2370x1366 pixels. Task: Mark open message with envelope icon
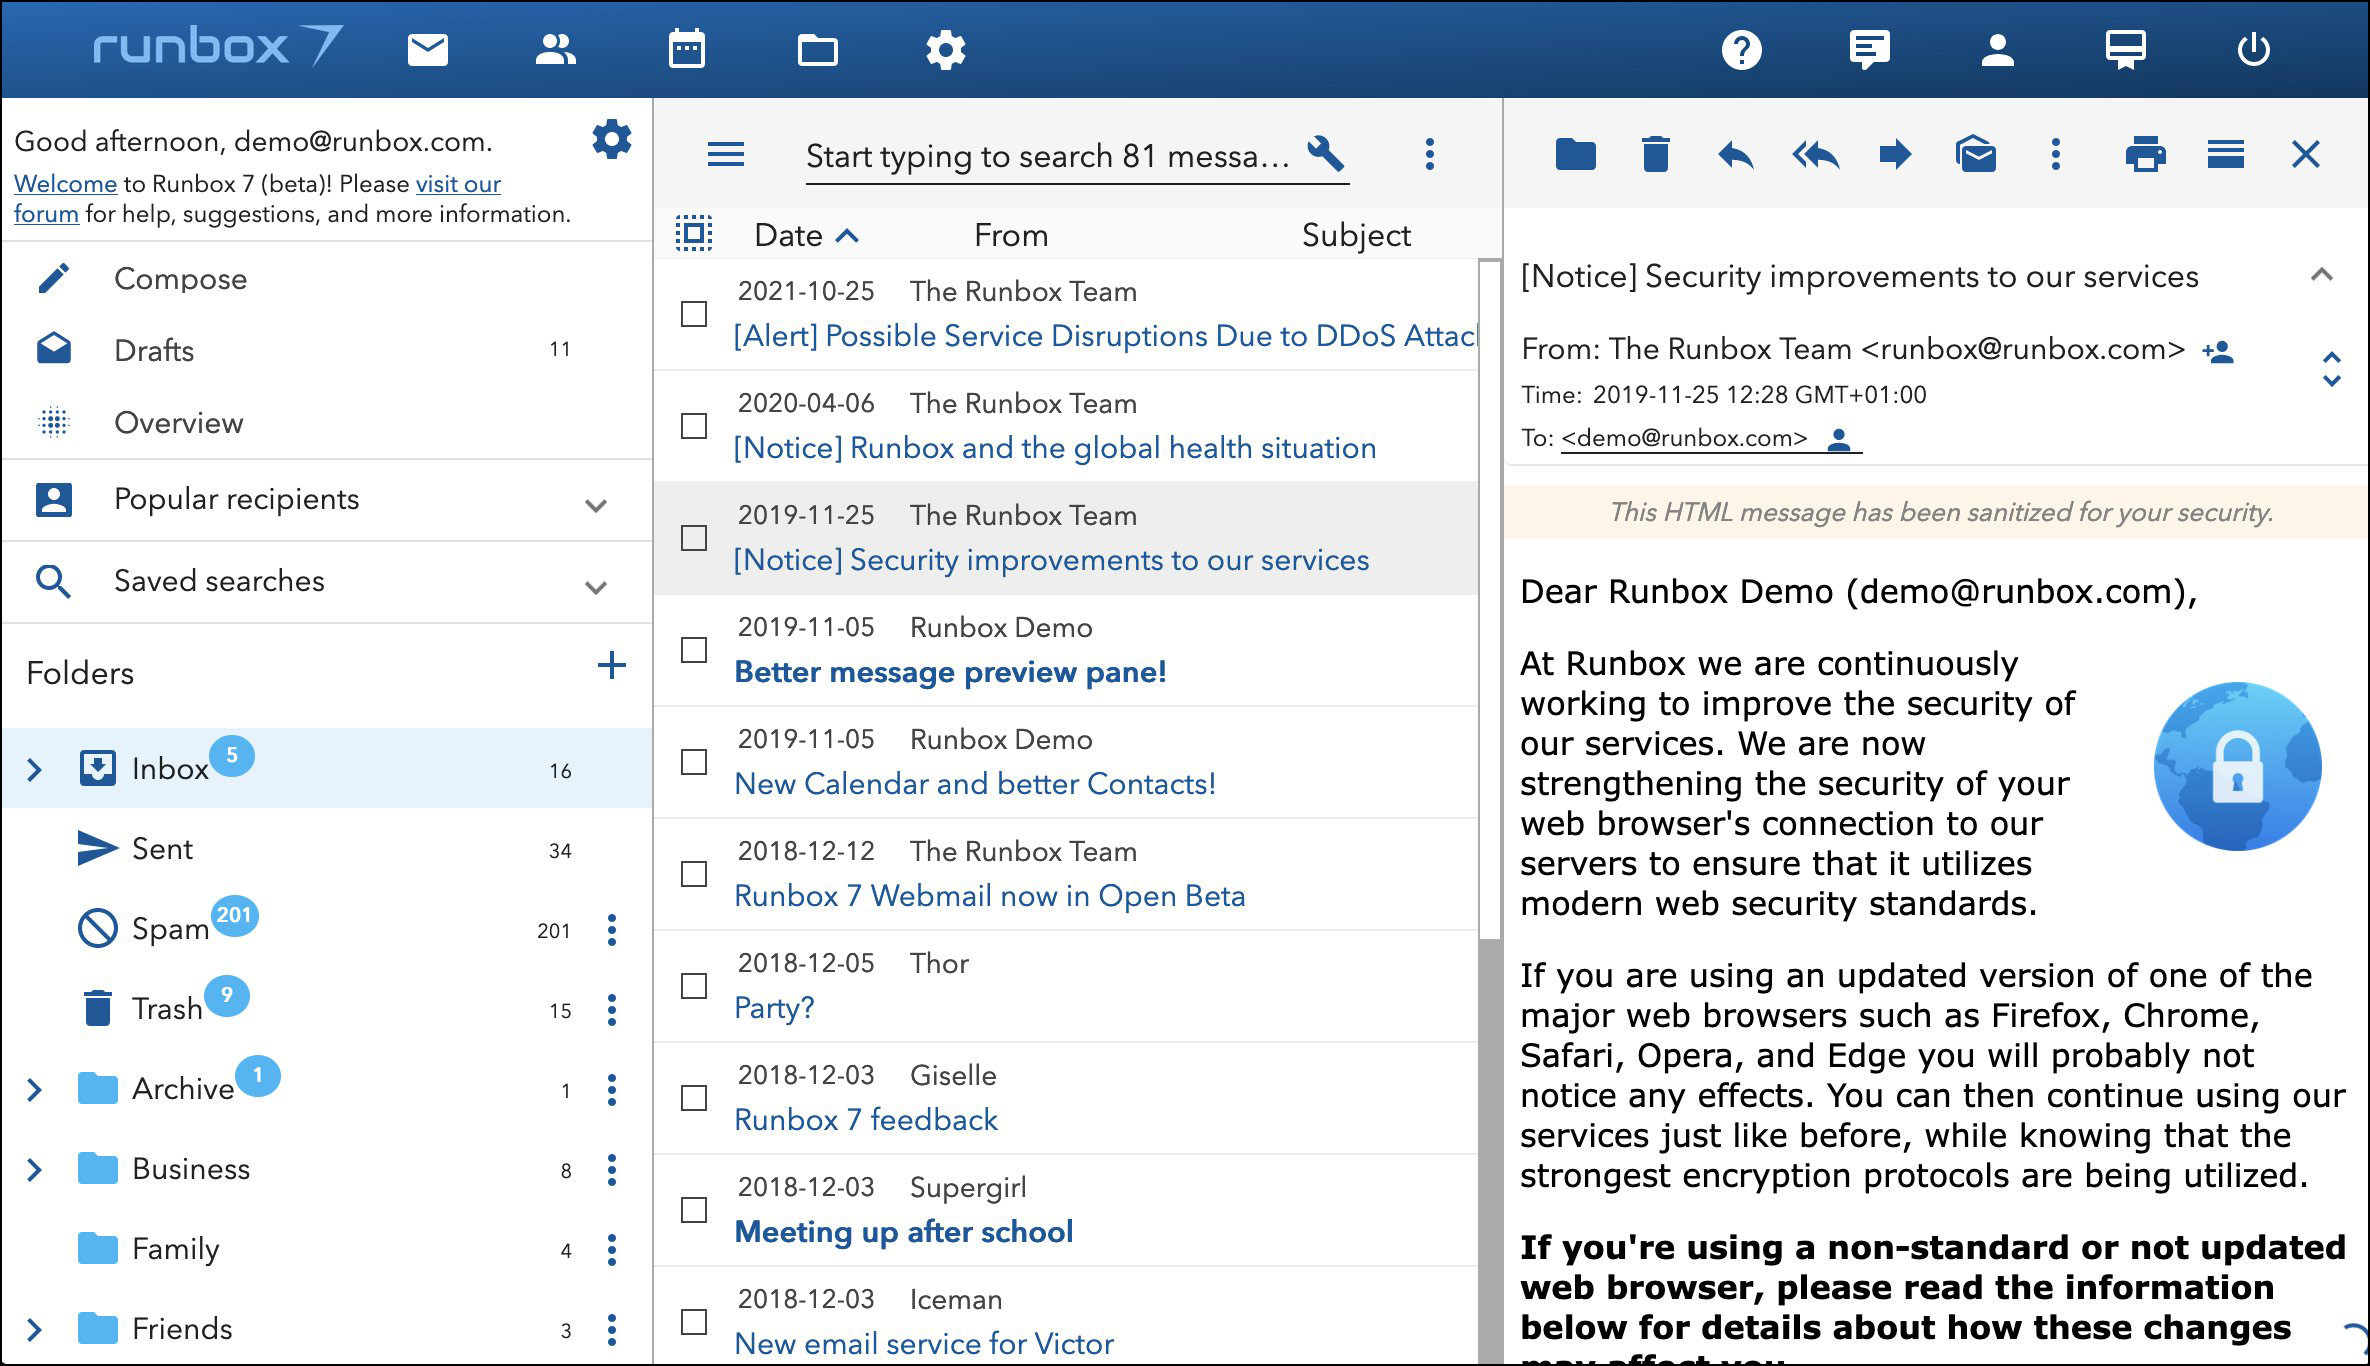[x=1976, y=154]
